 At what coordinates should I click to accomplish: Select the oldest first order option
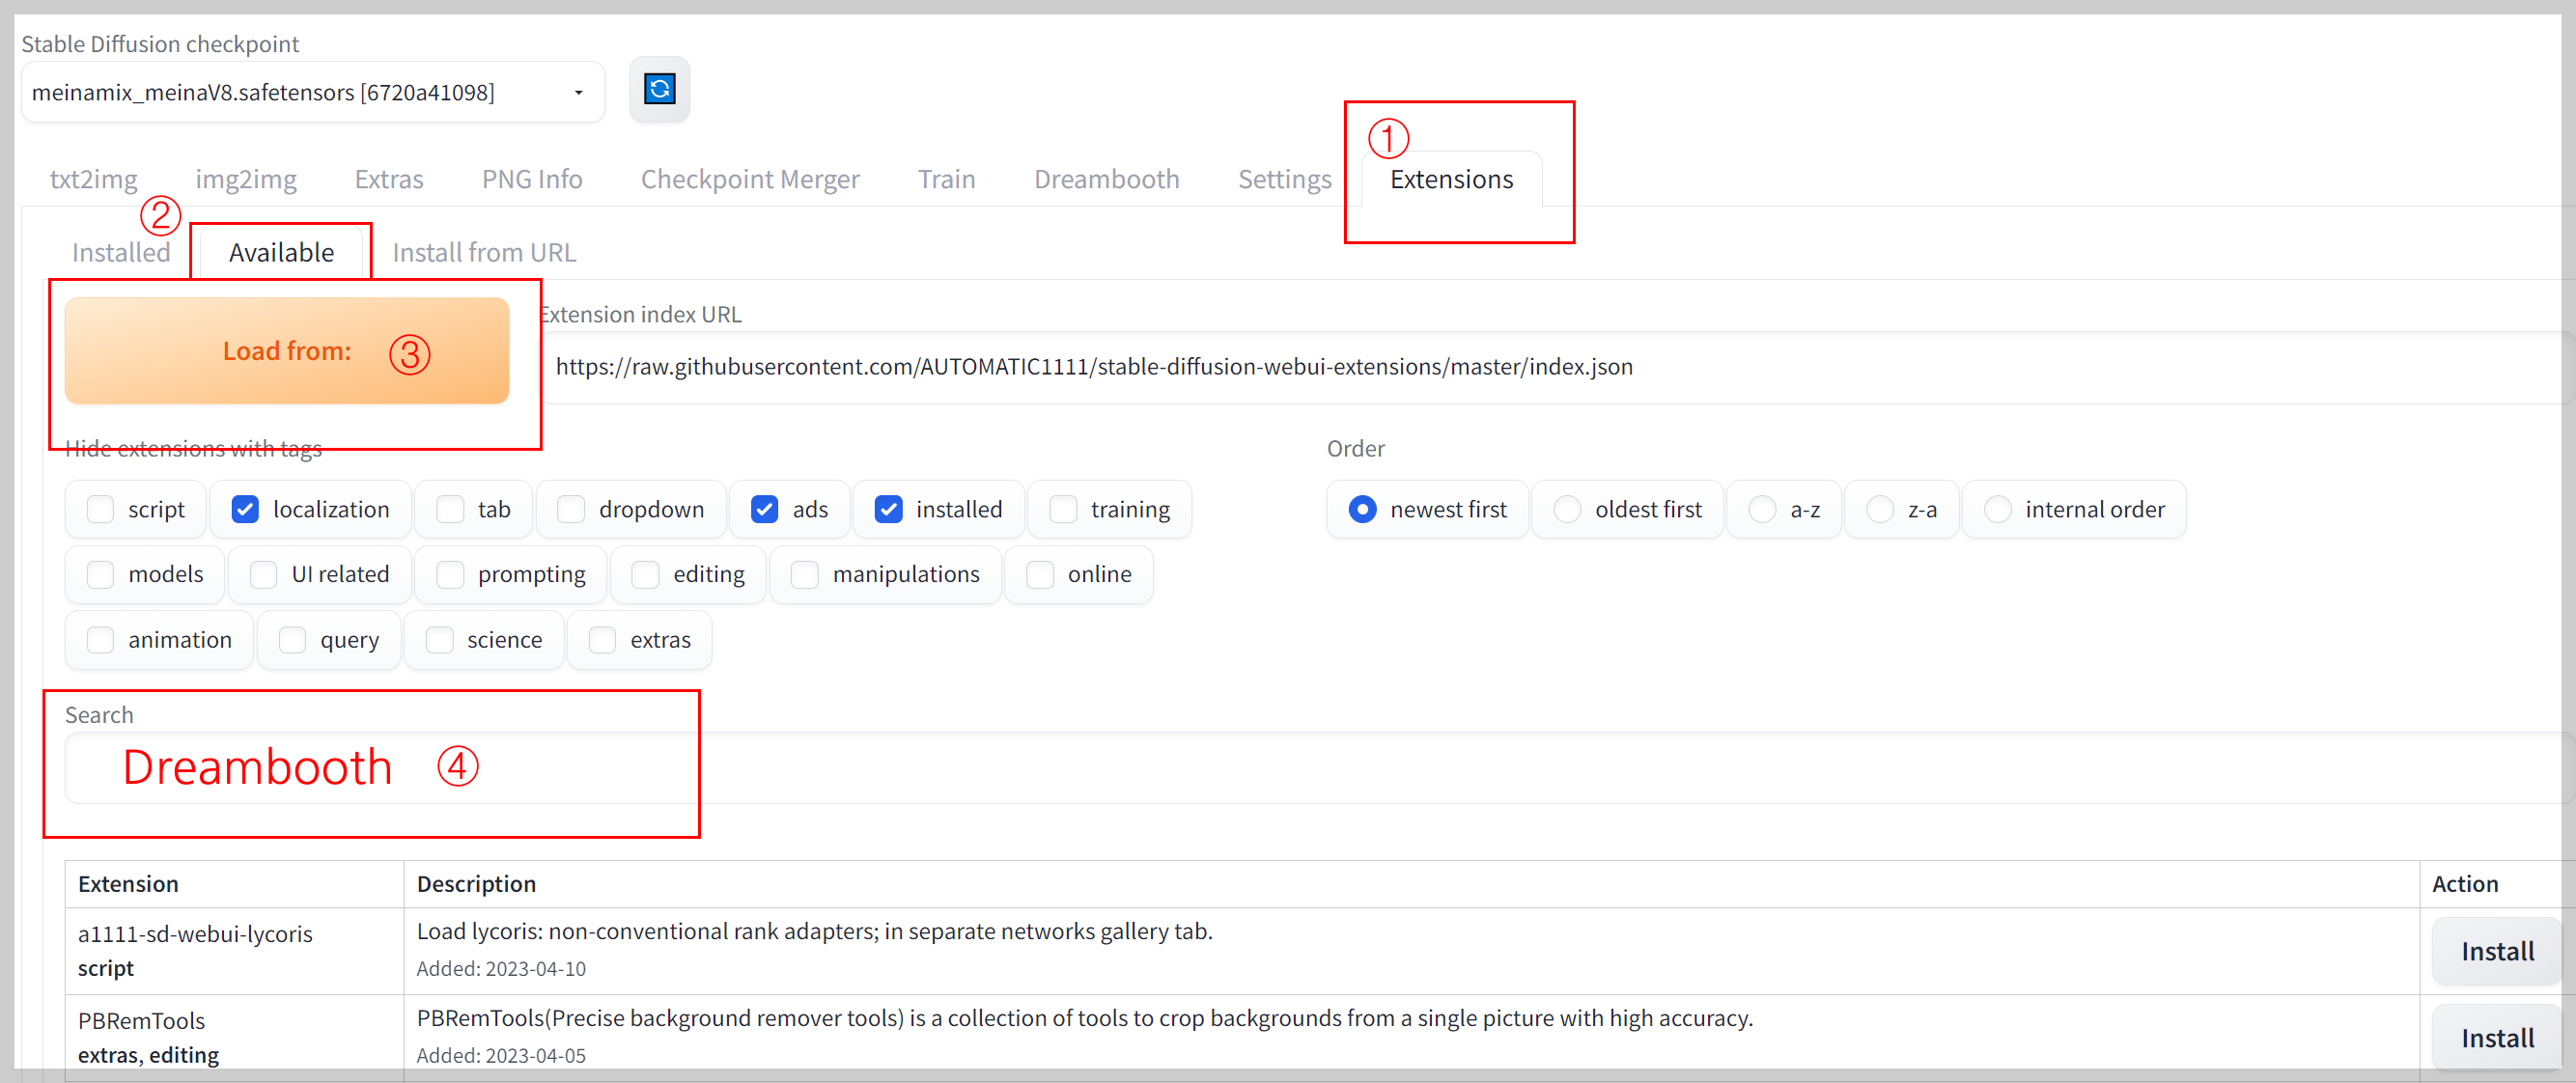[x=1567, y=509]
